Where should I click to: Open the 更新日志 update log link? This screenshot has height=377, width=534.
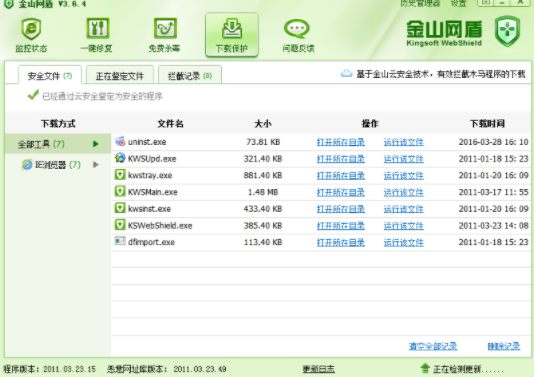[319, 369]
